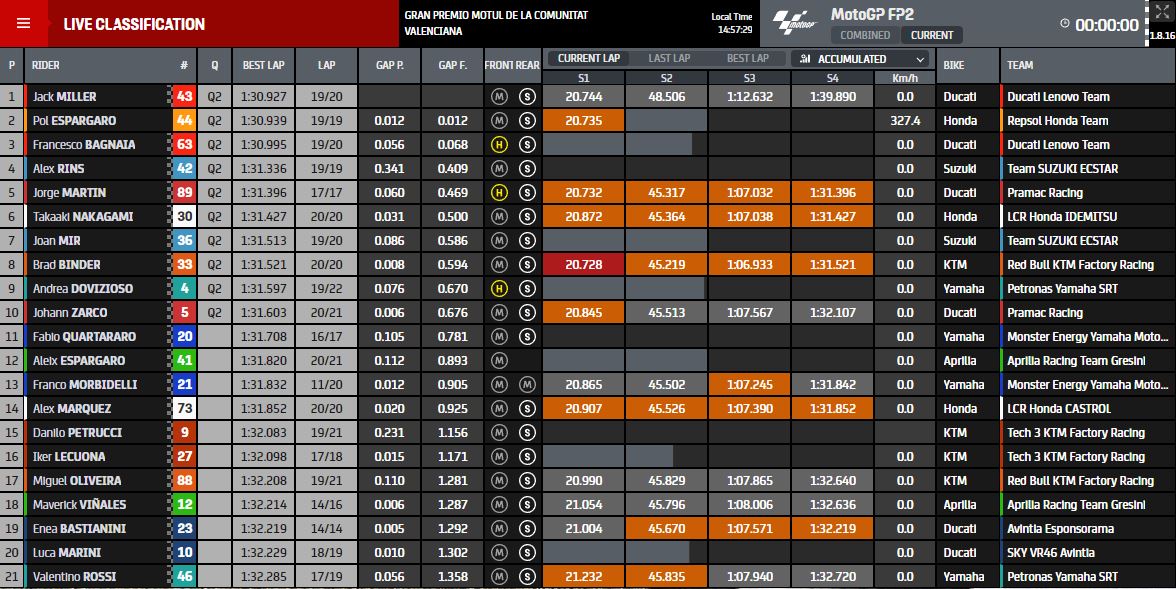Switch to CURRENT classification view

coord(932,35)
